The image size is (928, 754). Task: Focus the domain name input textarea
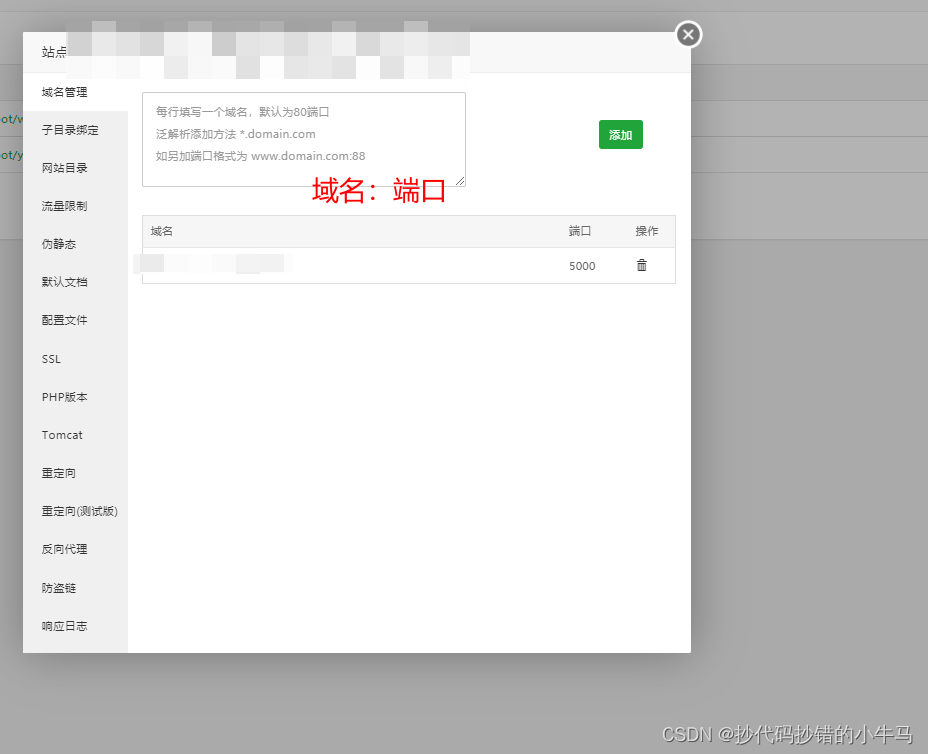click(x=304, y=140)
